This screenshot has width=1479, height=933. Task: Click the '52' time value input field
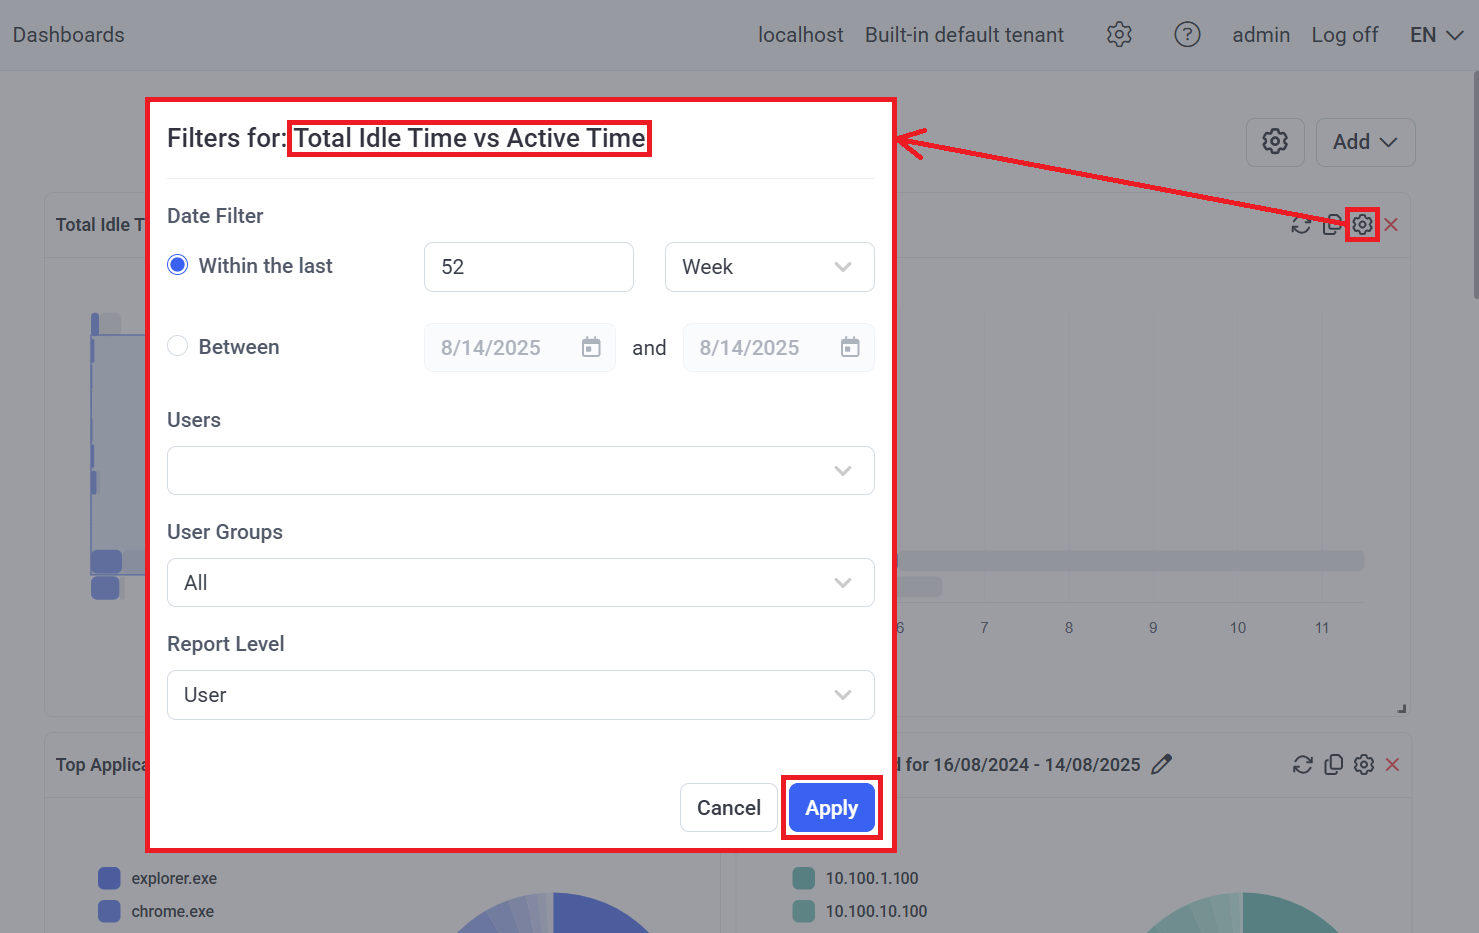[x=528, y=267]
